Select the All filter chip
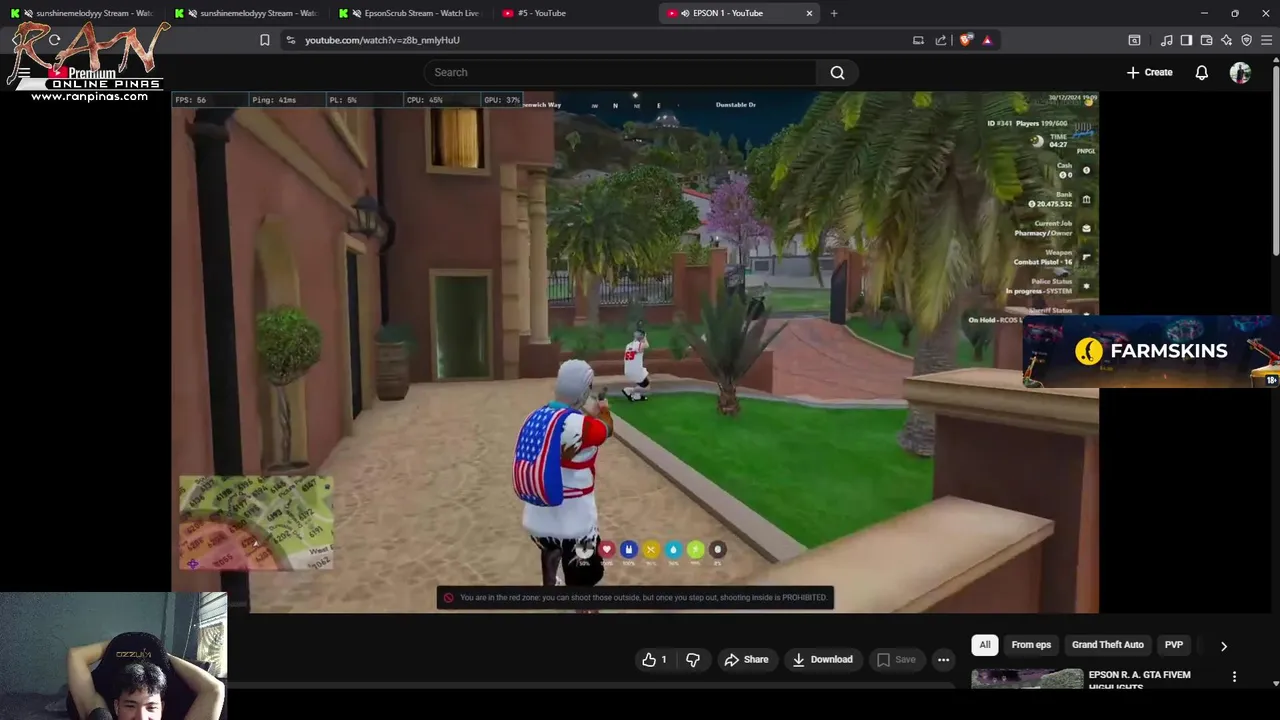The height and width of the screenshot is (720, 1280). tap(985, 645)
